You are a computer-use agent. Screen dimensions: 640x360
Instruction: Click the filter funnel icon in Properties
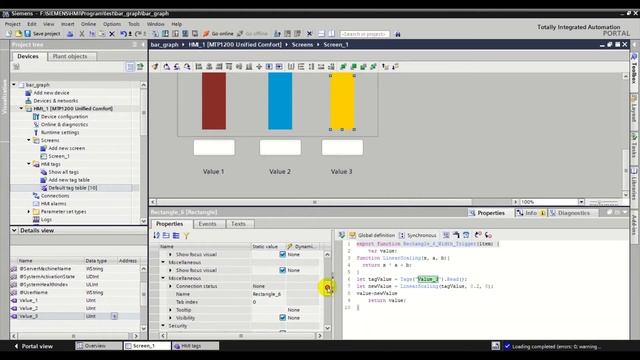(186, 236)
